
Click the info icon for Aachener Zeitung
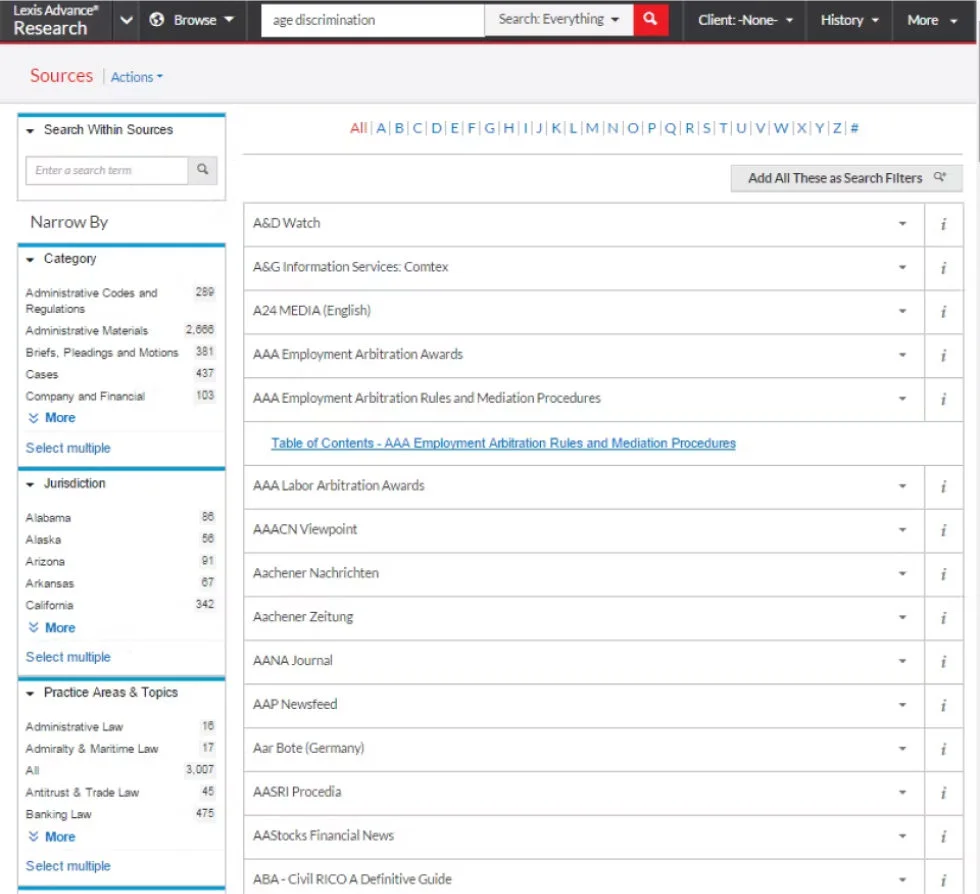click(x=943, y=617)
